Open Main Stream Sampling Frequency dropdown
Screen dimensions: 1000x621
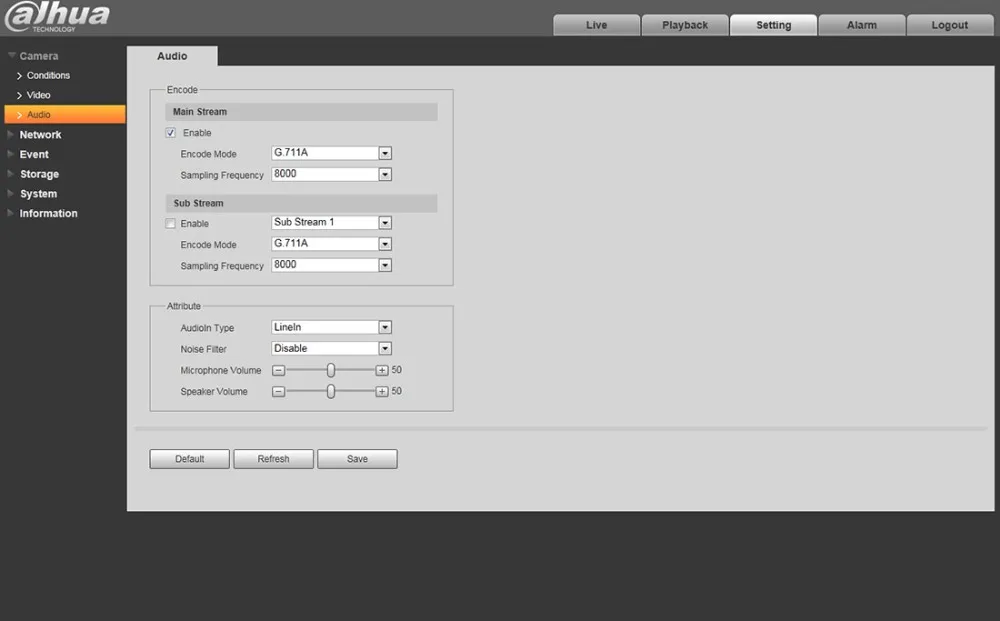click(332, 174)
